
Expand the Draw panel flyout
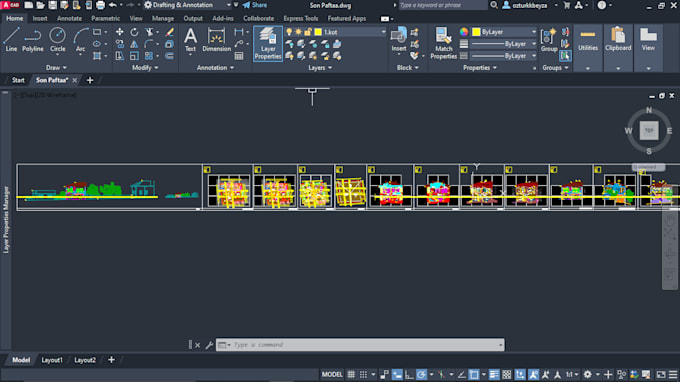coord(56,68)
